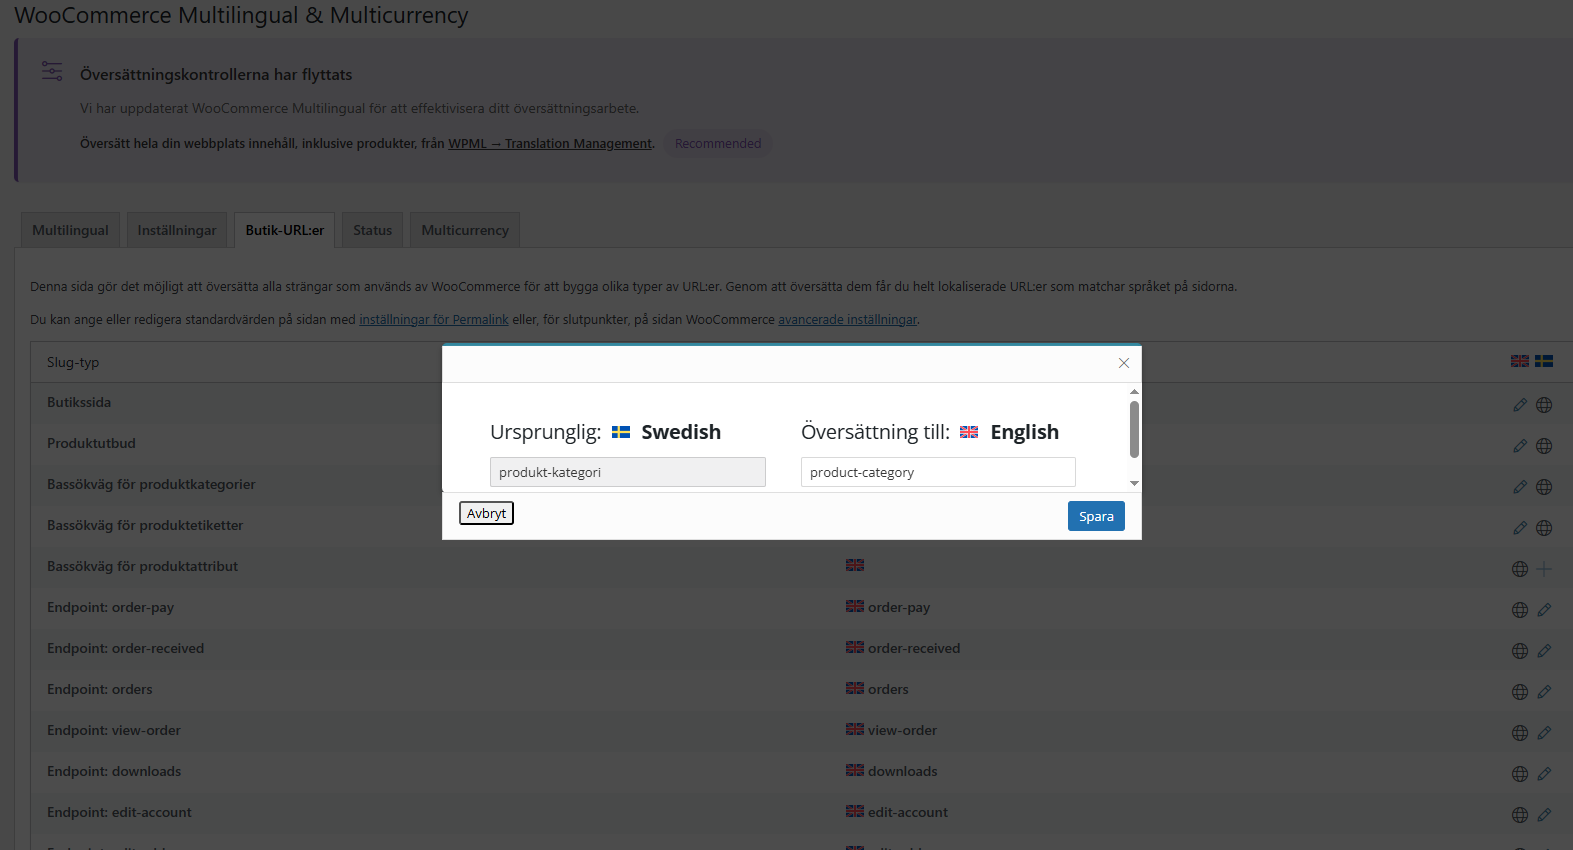
Task: Click pencil icon in Endpoint: downloads row
Action: click(1544, 774)
